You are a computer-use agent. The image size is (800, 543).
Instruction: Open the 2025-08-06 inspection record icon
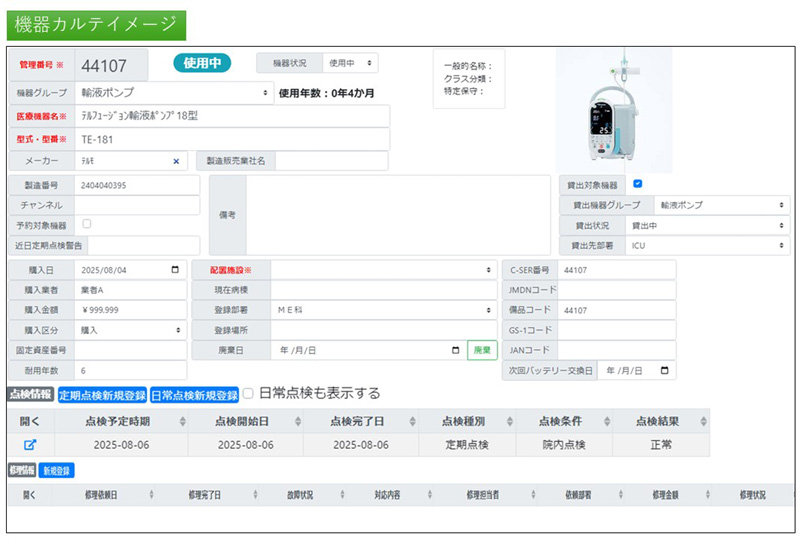click(x=30, y=444)
